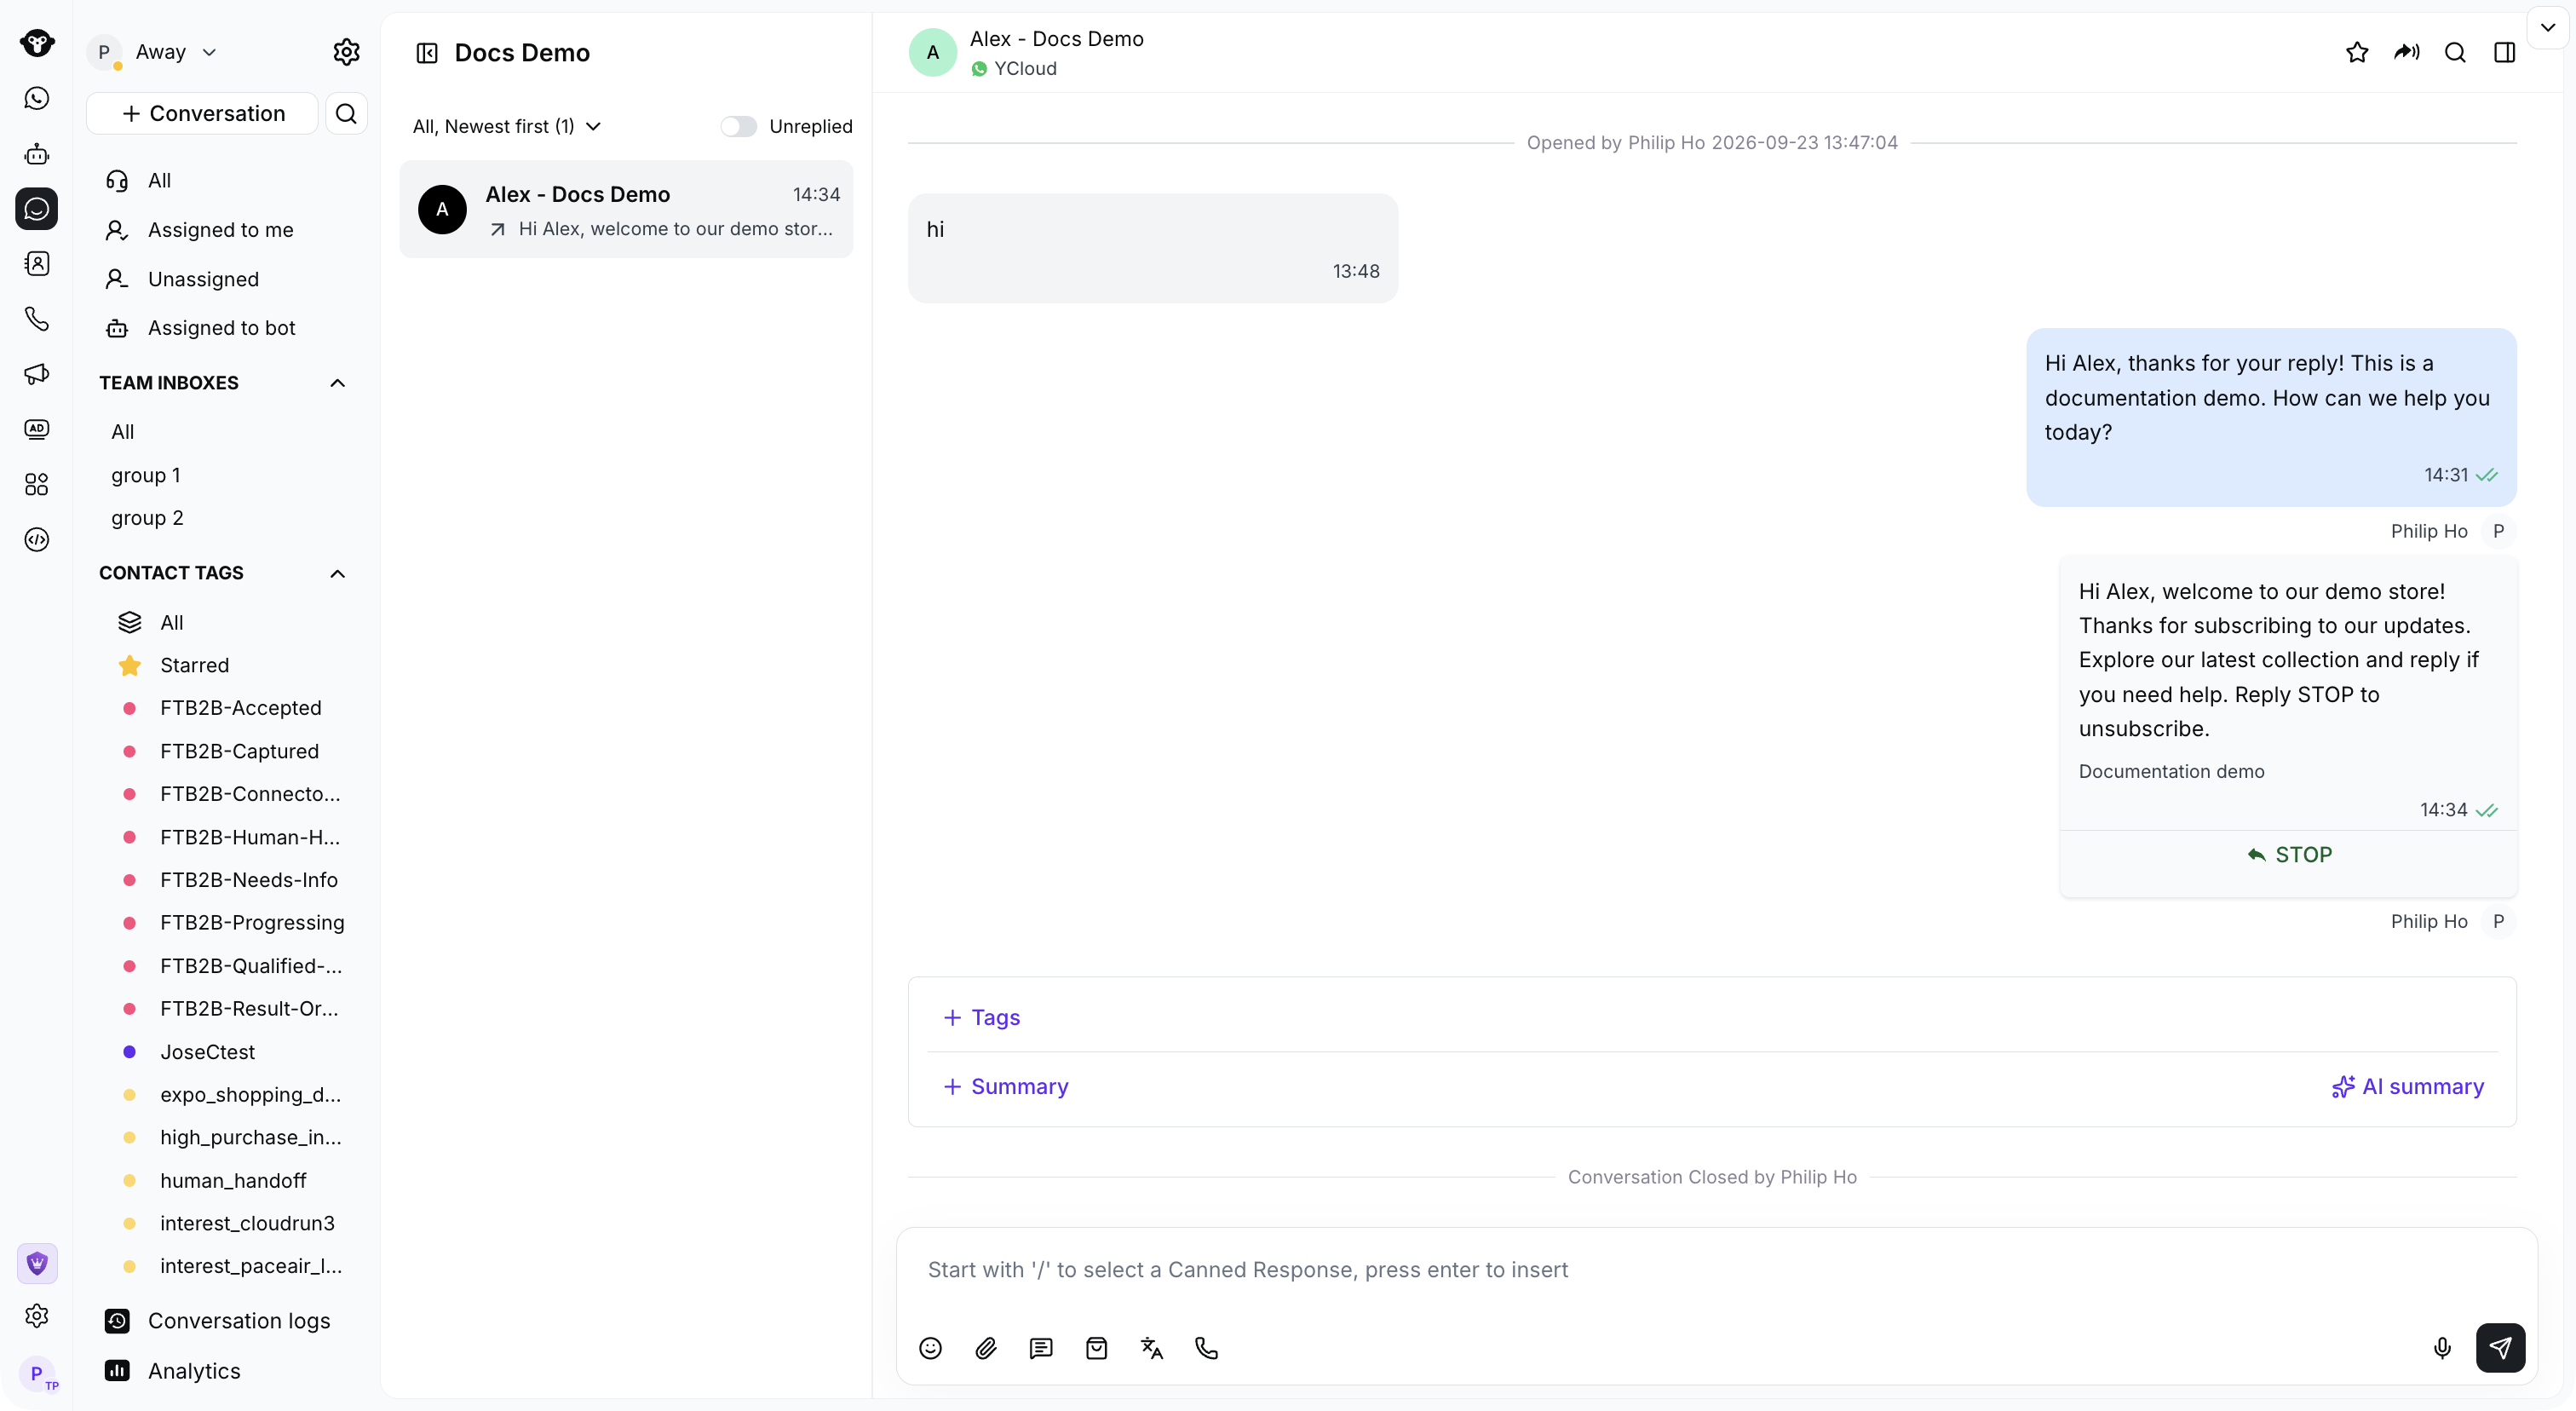2576x1411 pixels.
Task: Open the AD ads icon in left rail
Action: [x=37, y=429]
